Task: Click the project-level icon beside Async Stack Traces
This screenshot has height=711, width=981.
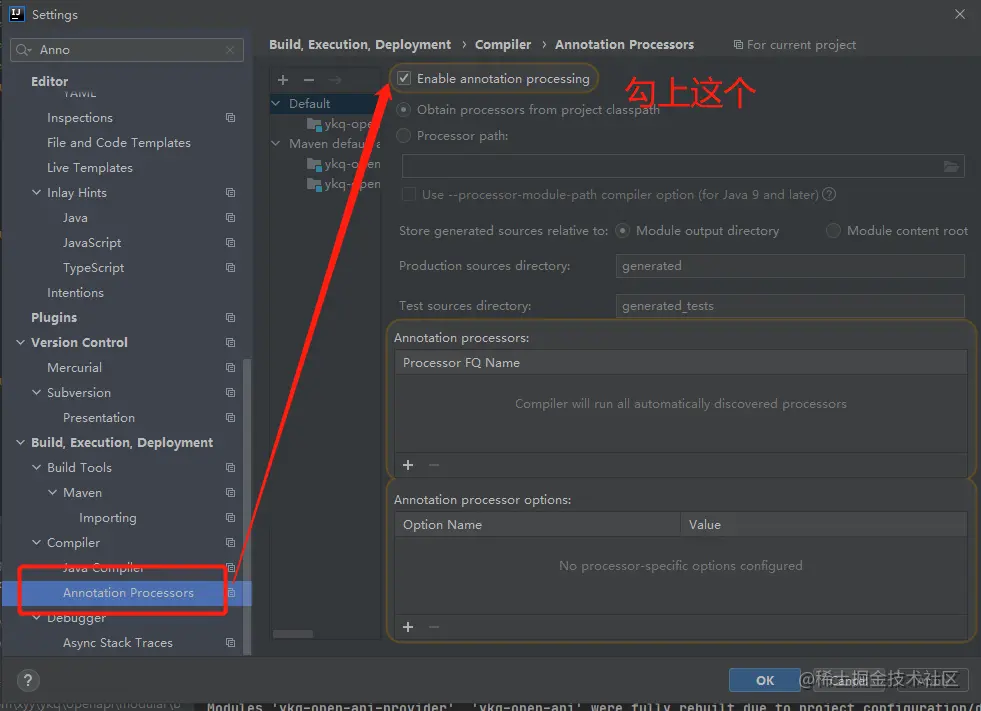Action: click(x=230, y=643)
